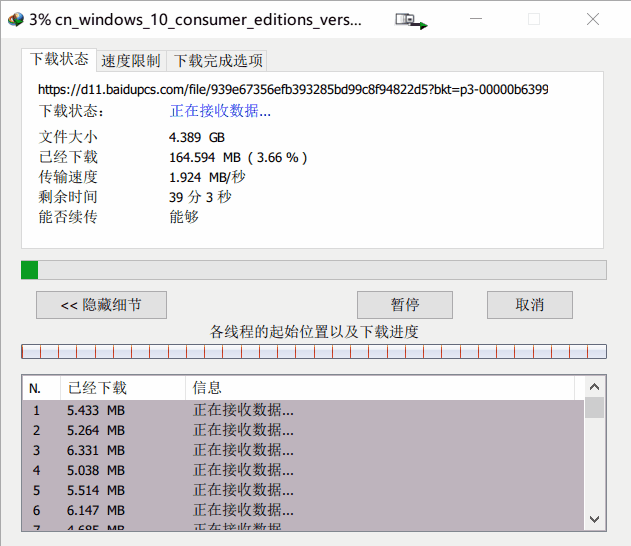The width and height of the screenshot is (631, 546).
Task: Click the thread segments progress bar
Action: point(313,351)
